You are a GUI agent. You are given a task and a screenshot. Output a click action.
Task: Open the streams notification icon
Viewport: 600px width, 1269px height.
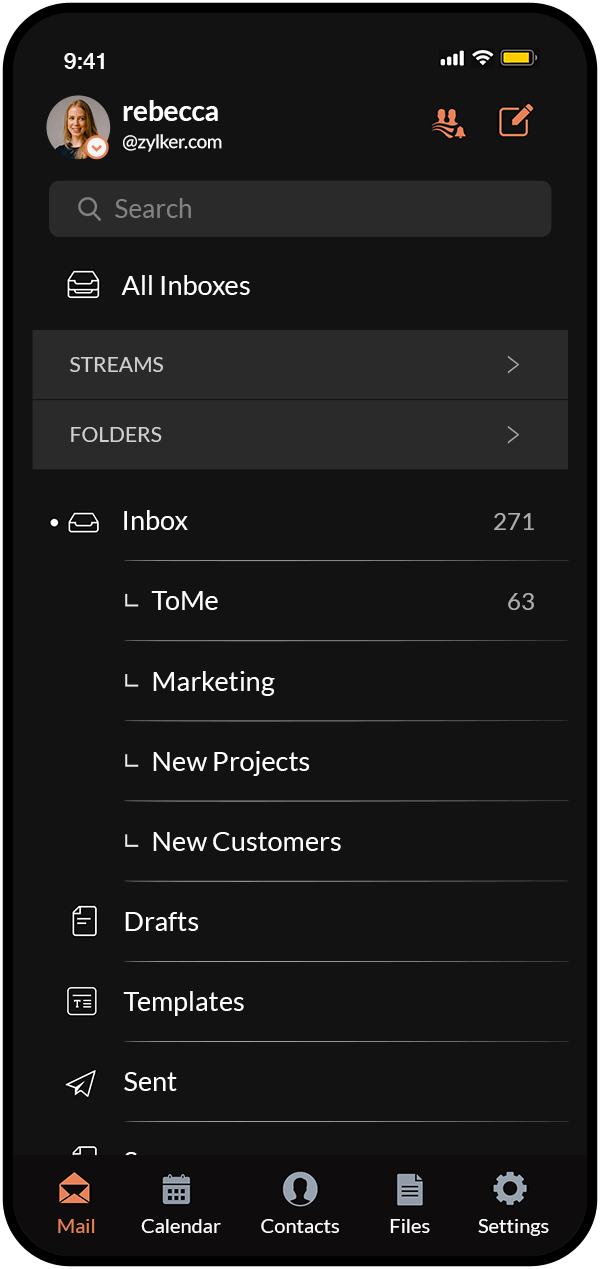[449, 122]
